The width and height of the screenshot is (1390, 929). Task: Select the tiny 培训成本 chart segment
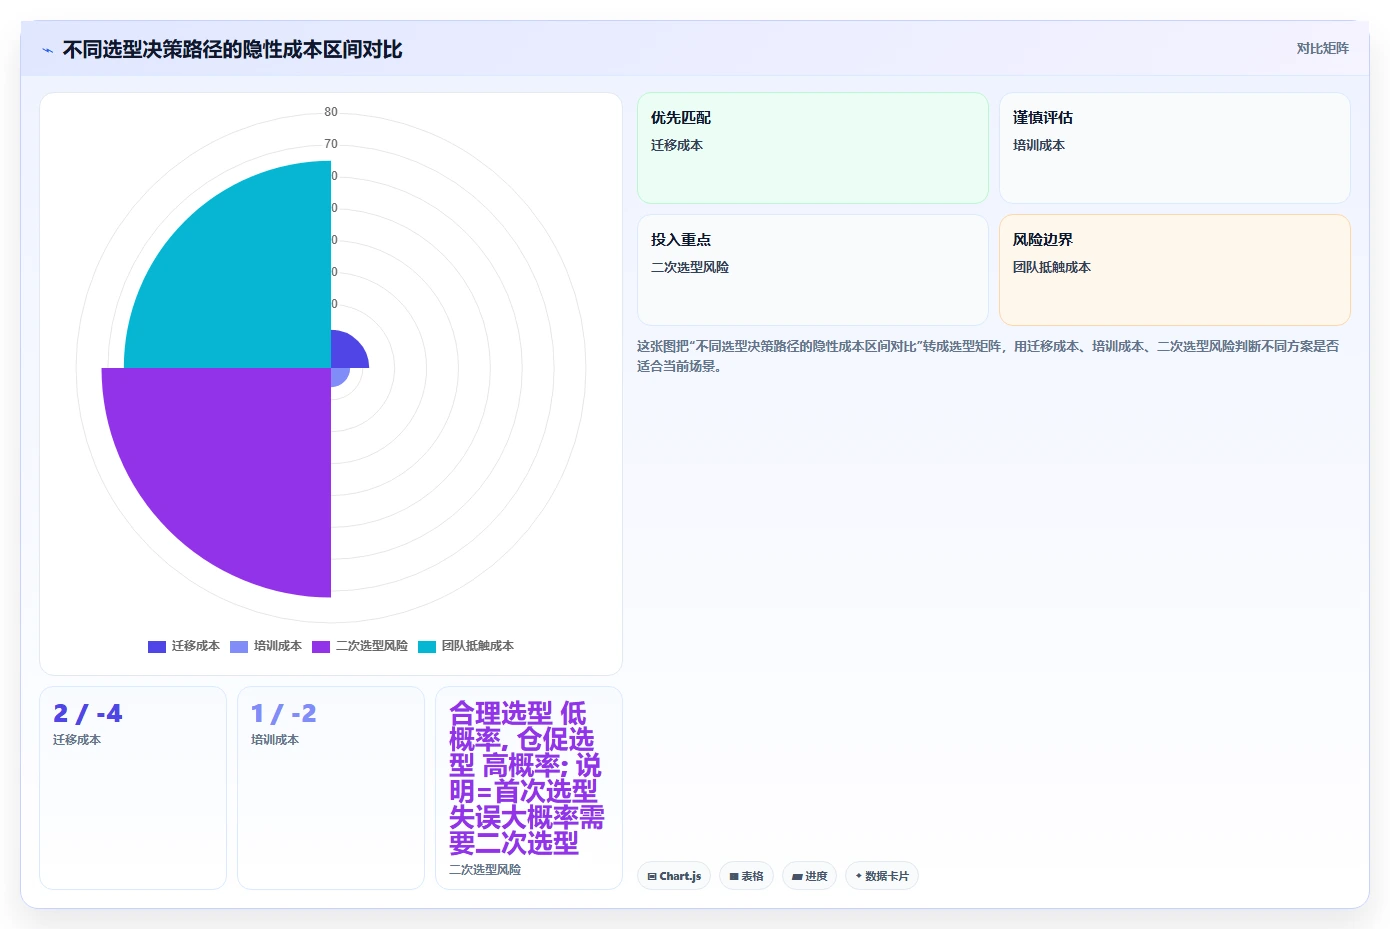[x=338, y=375]
